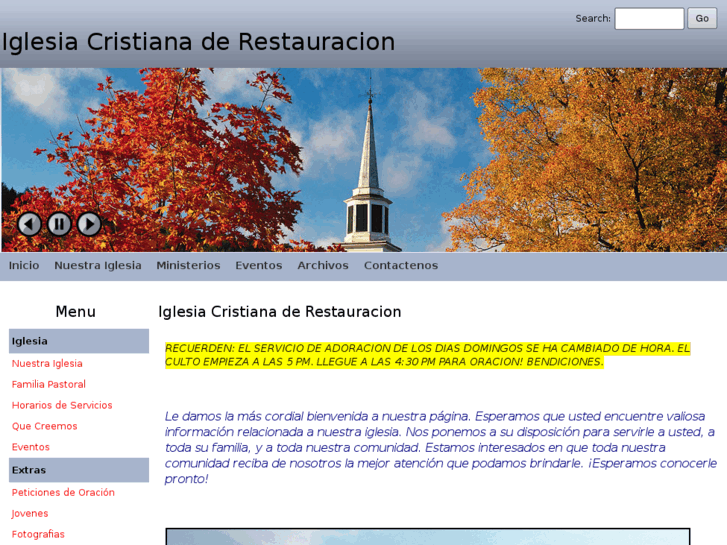The height and width of the screenshot is (545, 727).
Task: Select the Ministerios nav item
Action: 188,265
